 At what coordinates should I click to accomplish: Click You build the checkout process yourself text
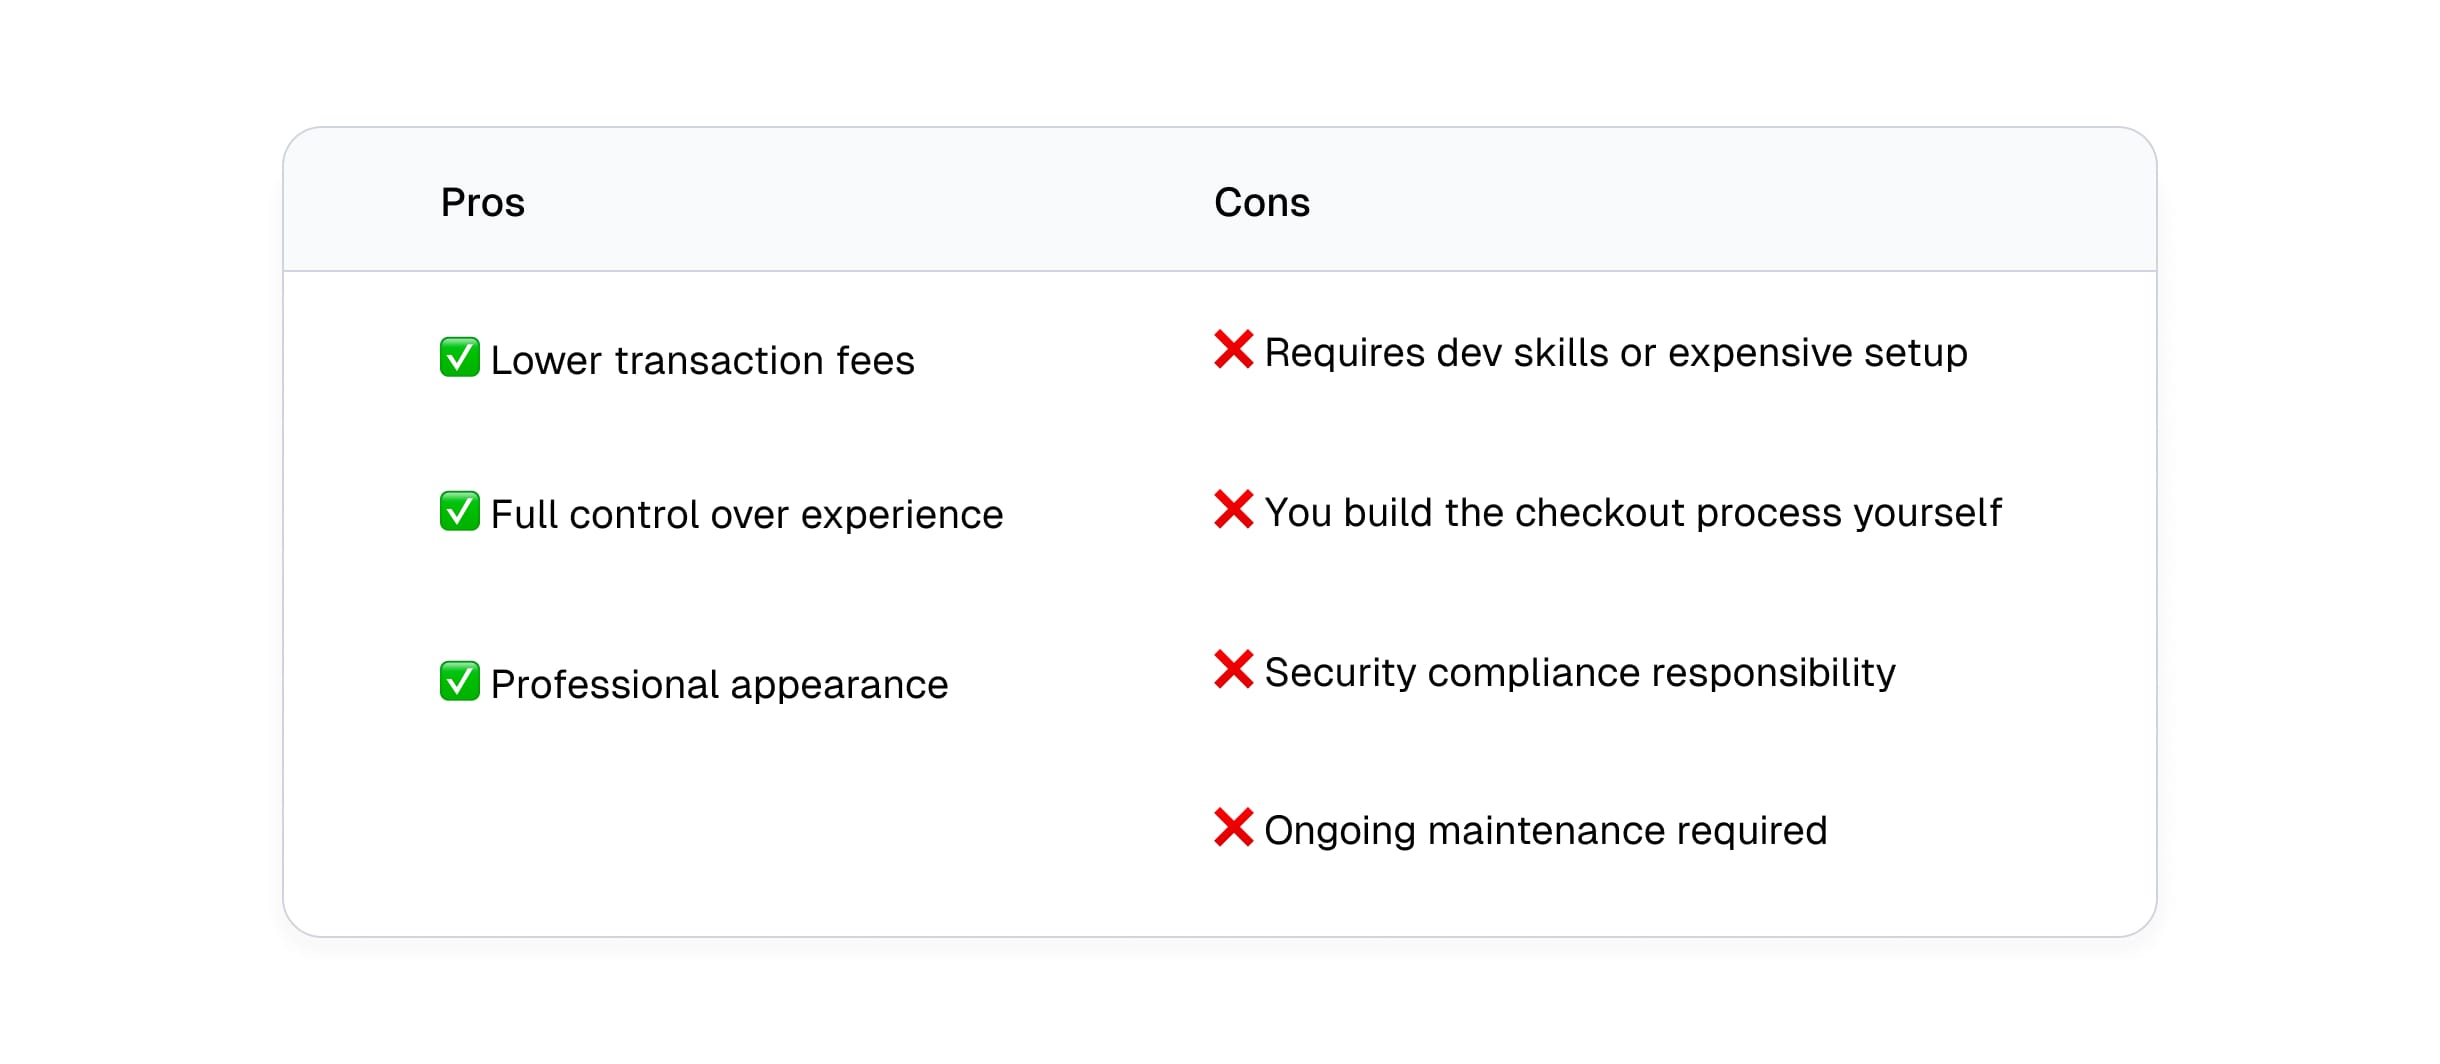tap(1633, 513)
